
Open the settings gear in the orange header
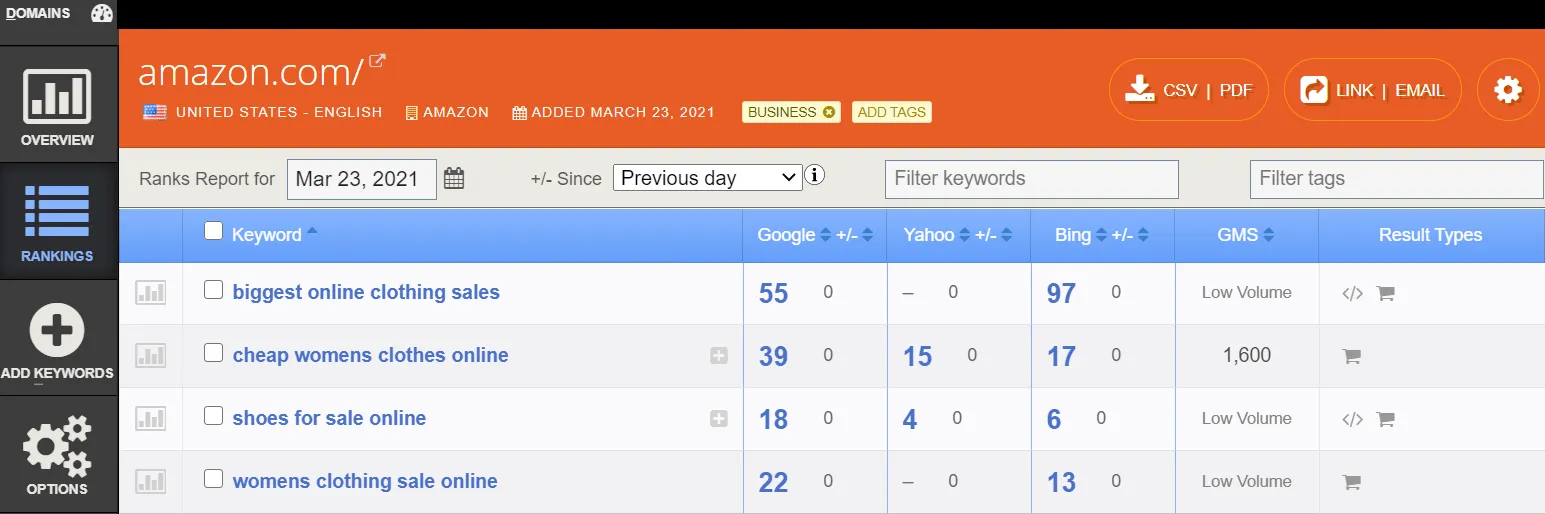point(1508,91)
